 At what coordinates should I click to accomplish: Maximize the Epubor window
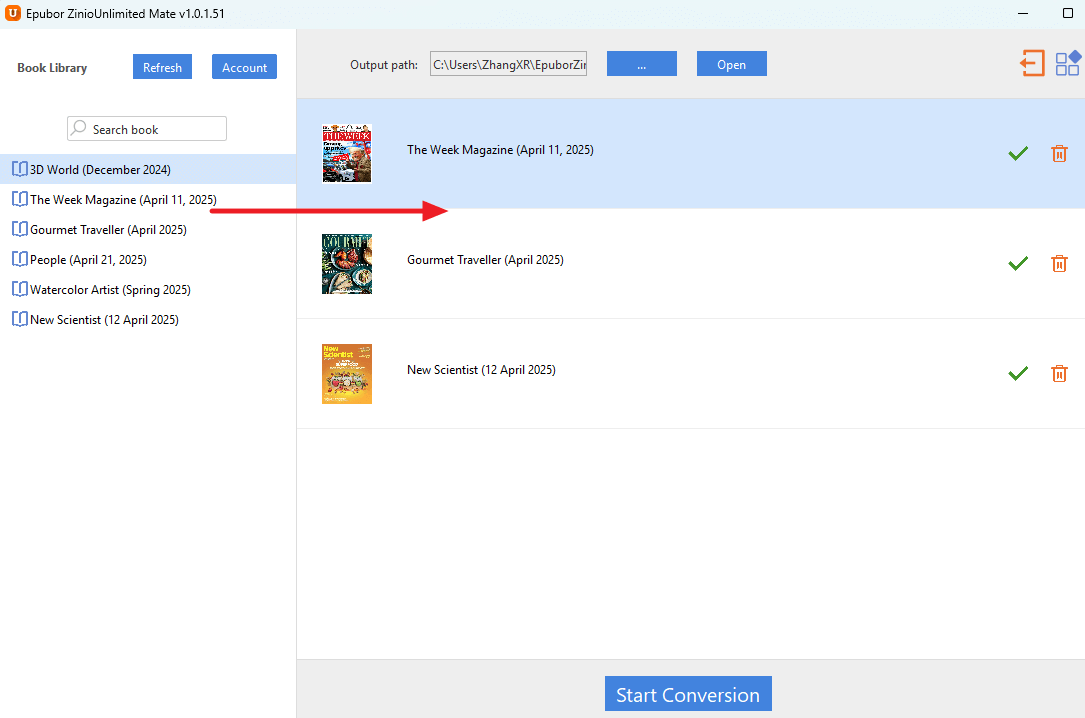point(1068,13)
